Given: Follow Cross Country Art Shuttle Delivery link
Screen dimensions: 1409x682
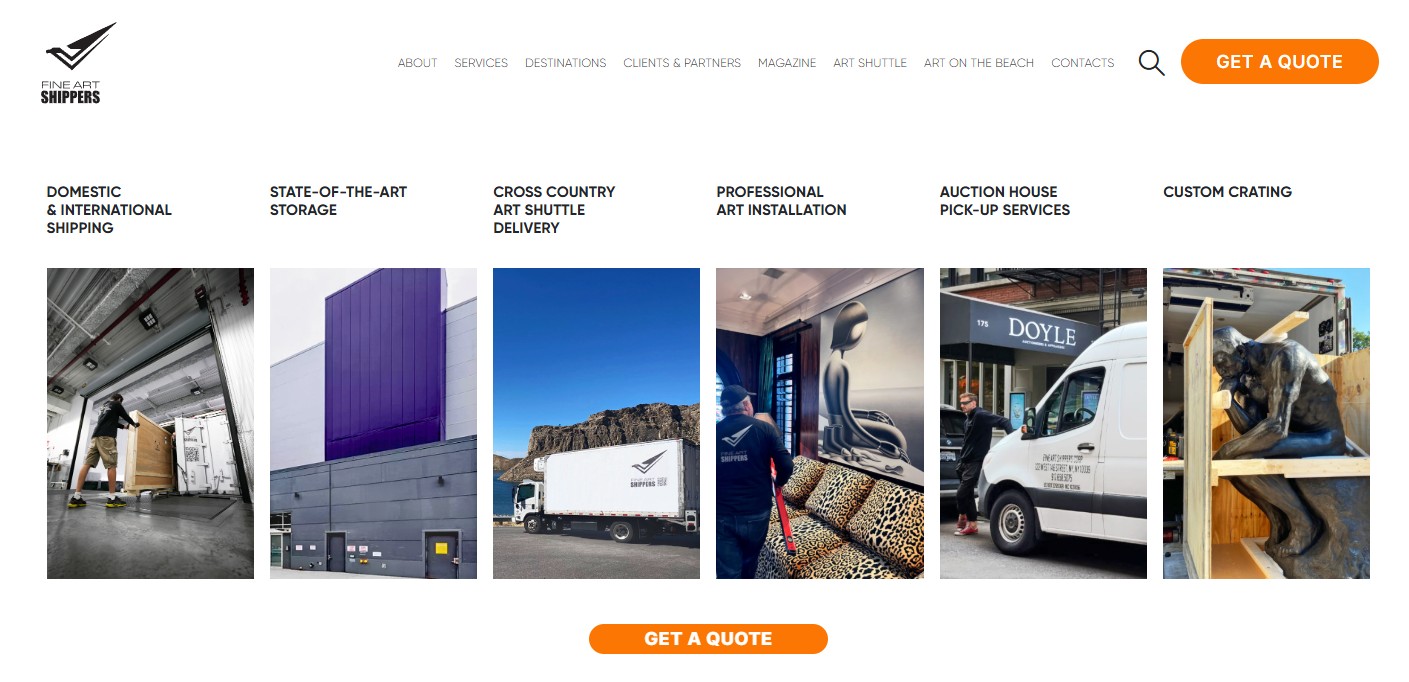Looking at the screenshot, I should coord(554,210).
